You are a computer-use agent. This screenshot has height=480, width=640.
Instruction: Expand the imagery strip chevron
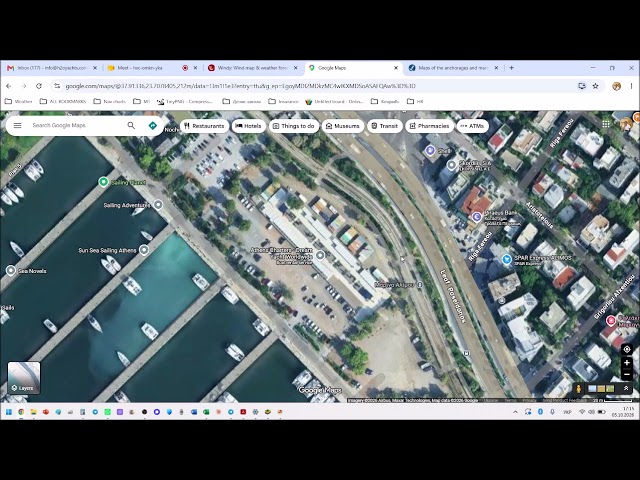click(626, 388)
